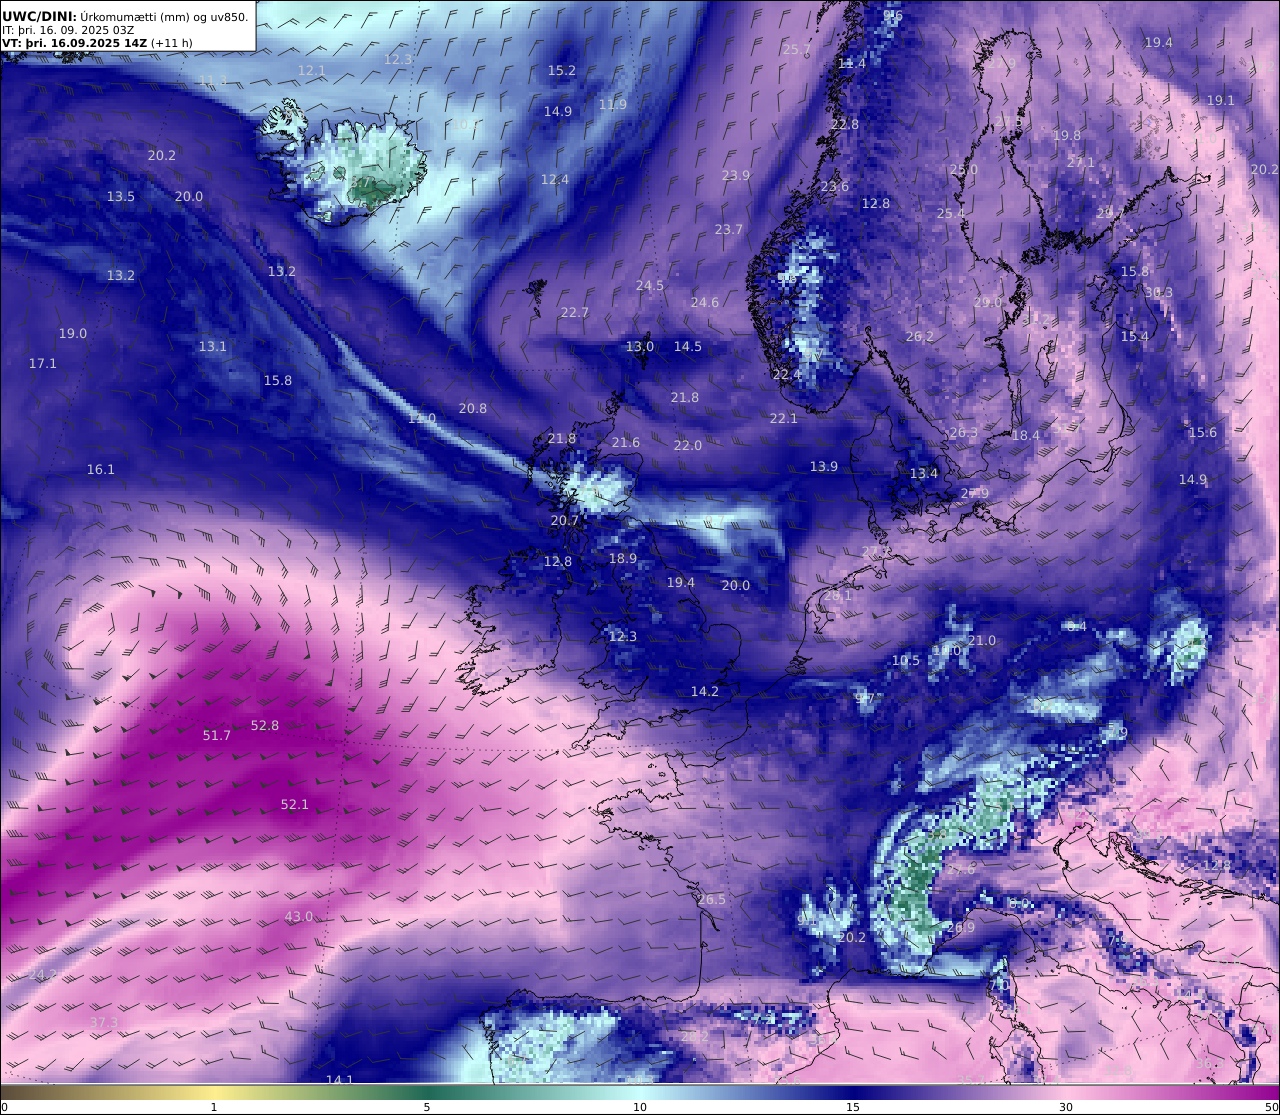Click the 15.4 value label

click(x=1135, y=337)
